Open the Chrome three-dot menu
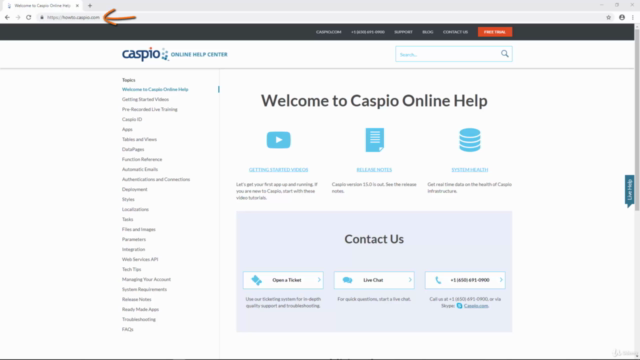 (633, 17)
